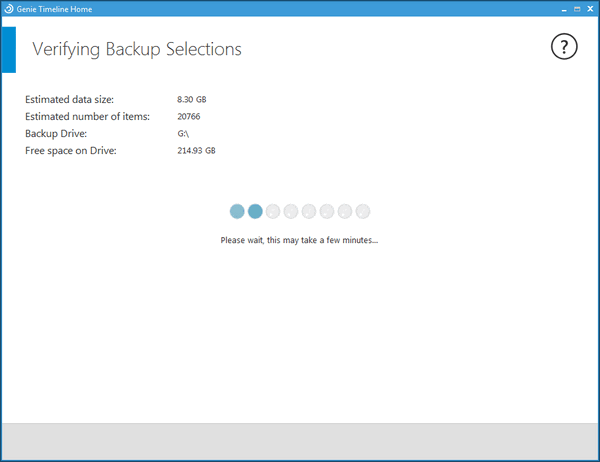Click the 'Backup Drive:' label
This screenshot has width=600, height=462.
pos(56,134)
